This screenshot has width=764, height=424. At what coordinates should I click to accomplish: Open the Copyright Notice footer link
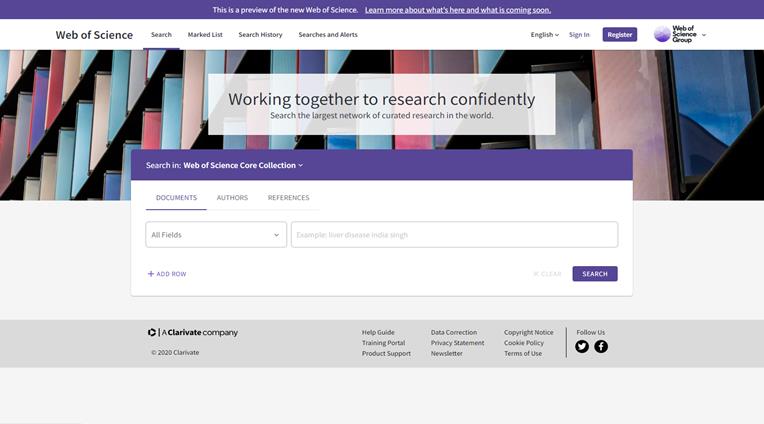tap(529, 332)
